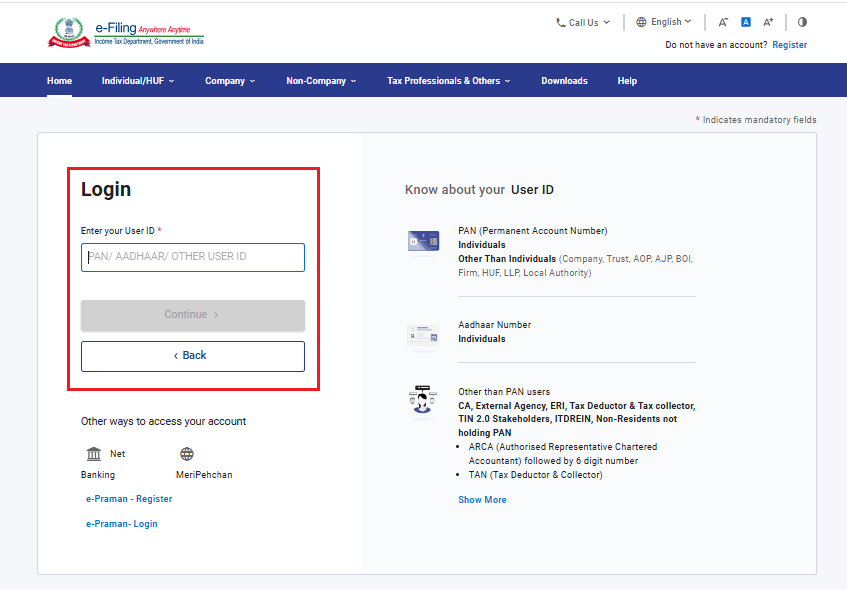Click 'Know about your User ID' heading
Image resolution: width=847 pixels, height=589 pixels.
click(x=479, y=190)
